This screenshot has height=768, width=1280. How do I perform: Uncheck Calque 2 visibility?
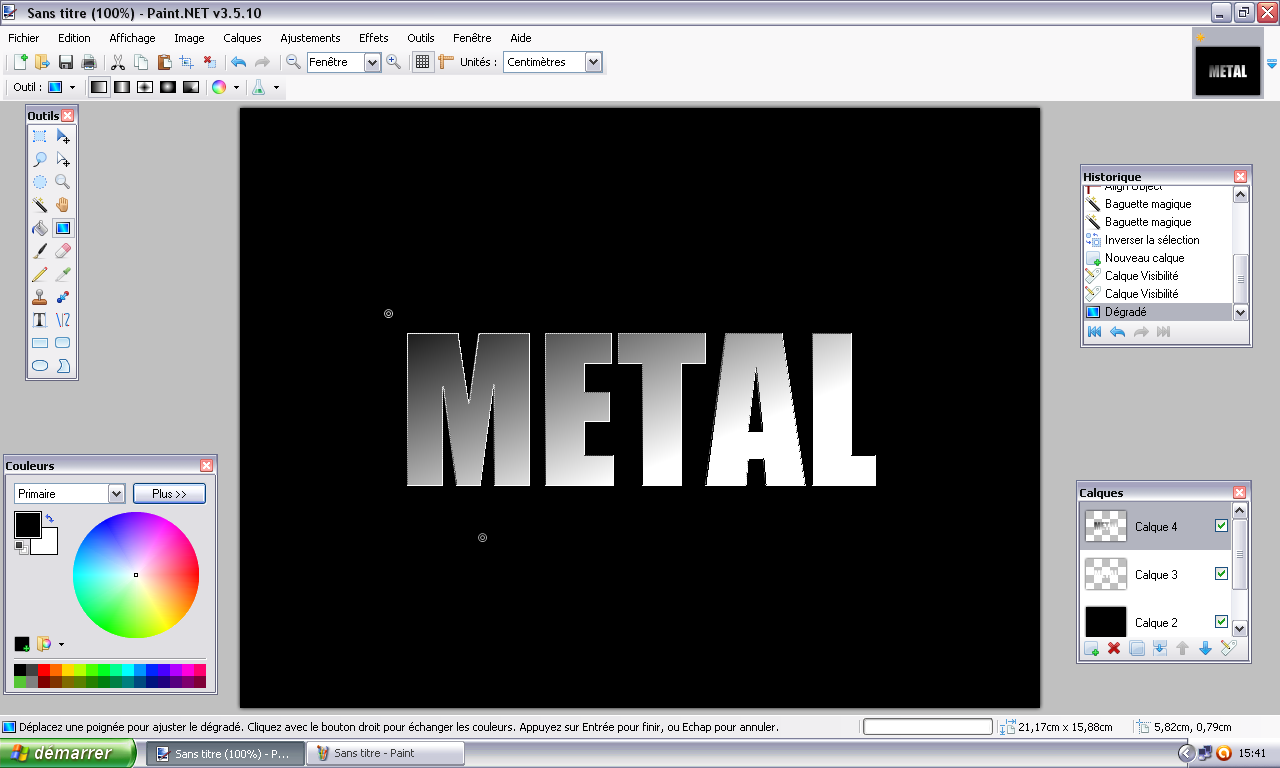[1221, 621]
